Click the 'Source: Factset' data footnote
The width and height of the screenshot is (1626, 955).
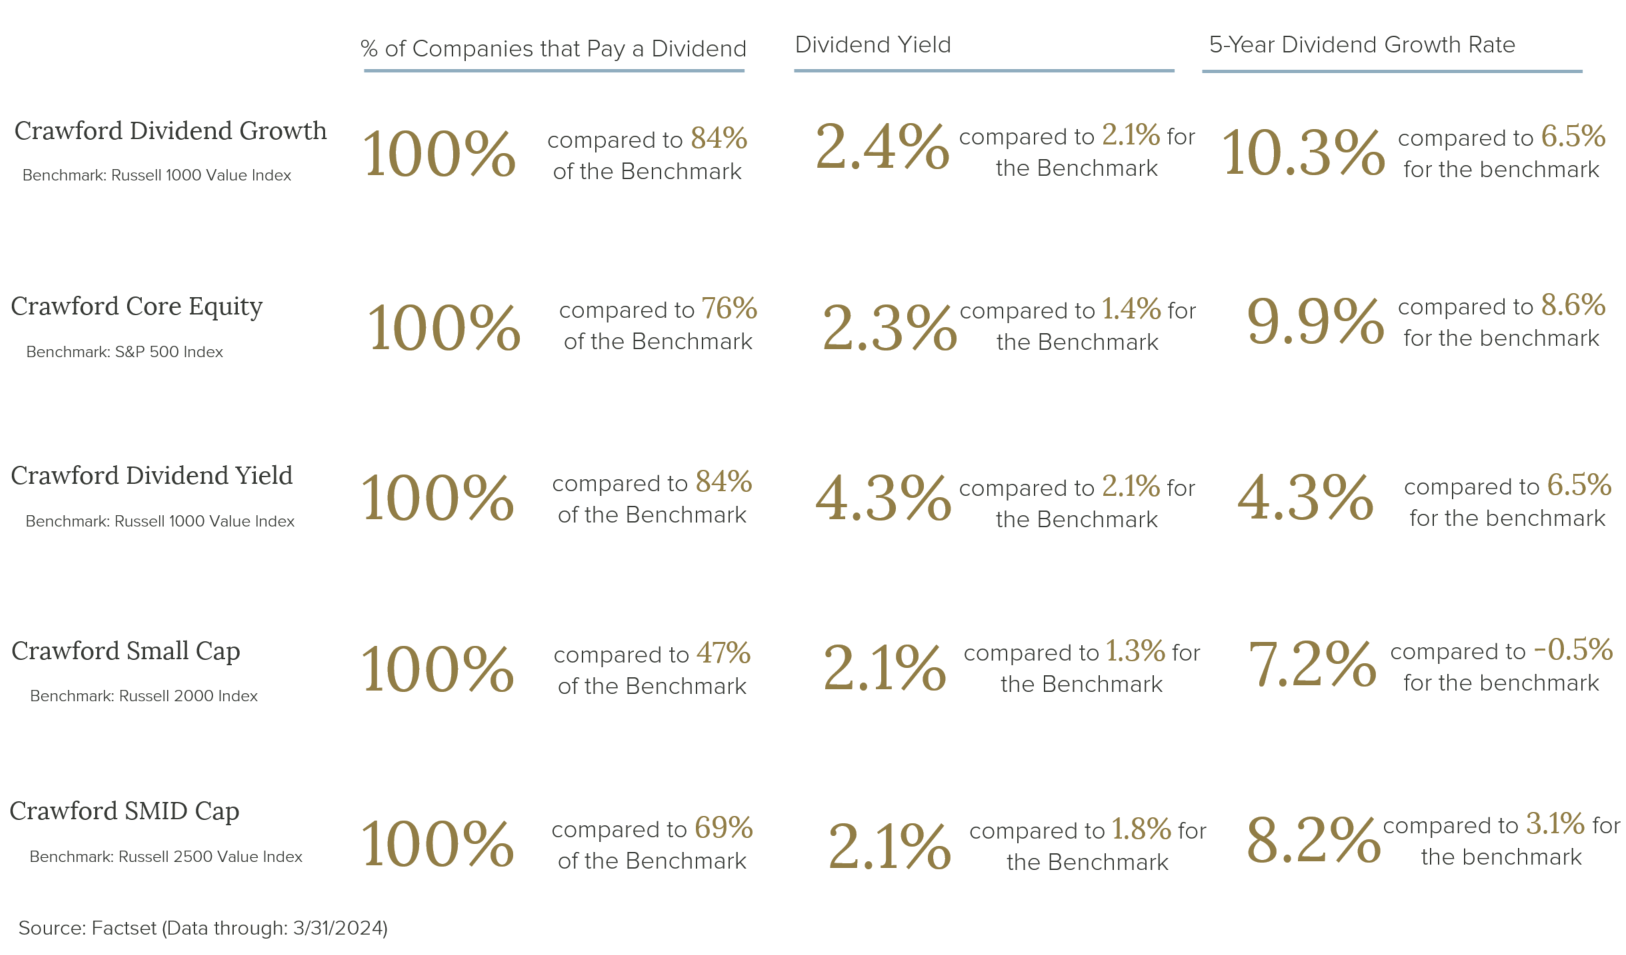202,928
